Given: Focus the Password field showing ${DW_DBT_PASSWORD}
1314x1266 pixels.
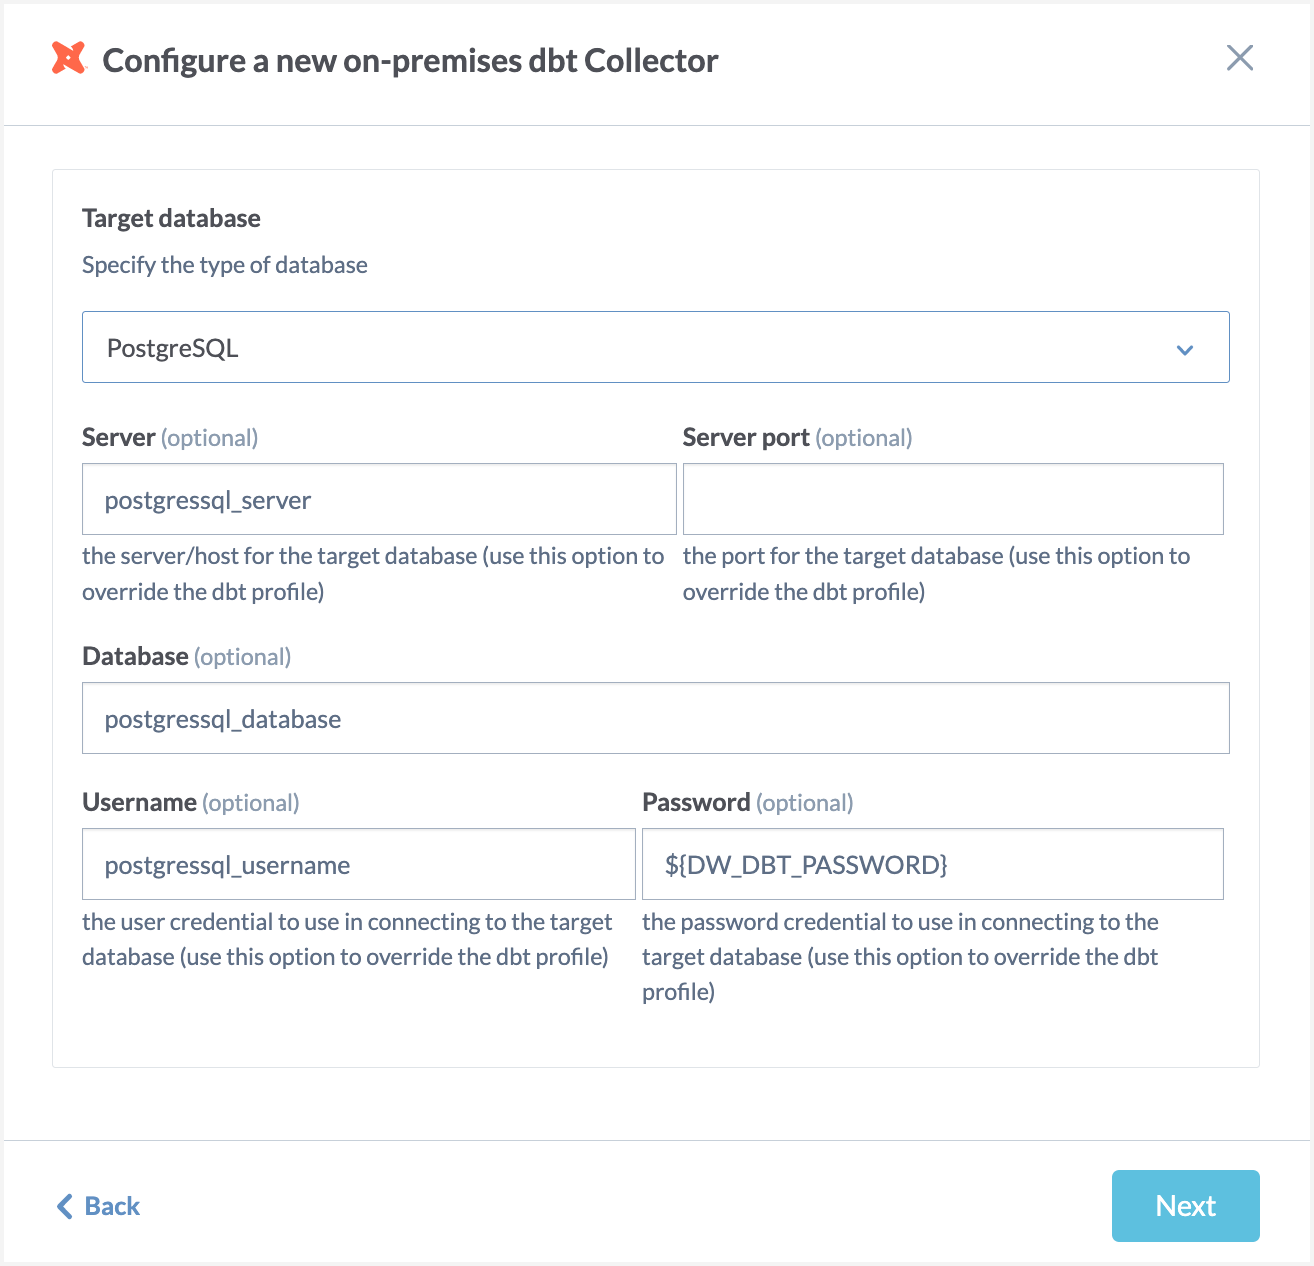Looking at the screenshot, I should point(932,864).
